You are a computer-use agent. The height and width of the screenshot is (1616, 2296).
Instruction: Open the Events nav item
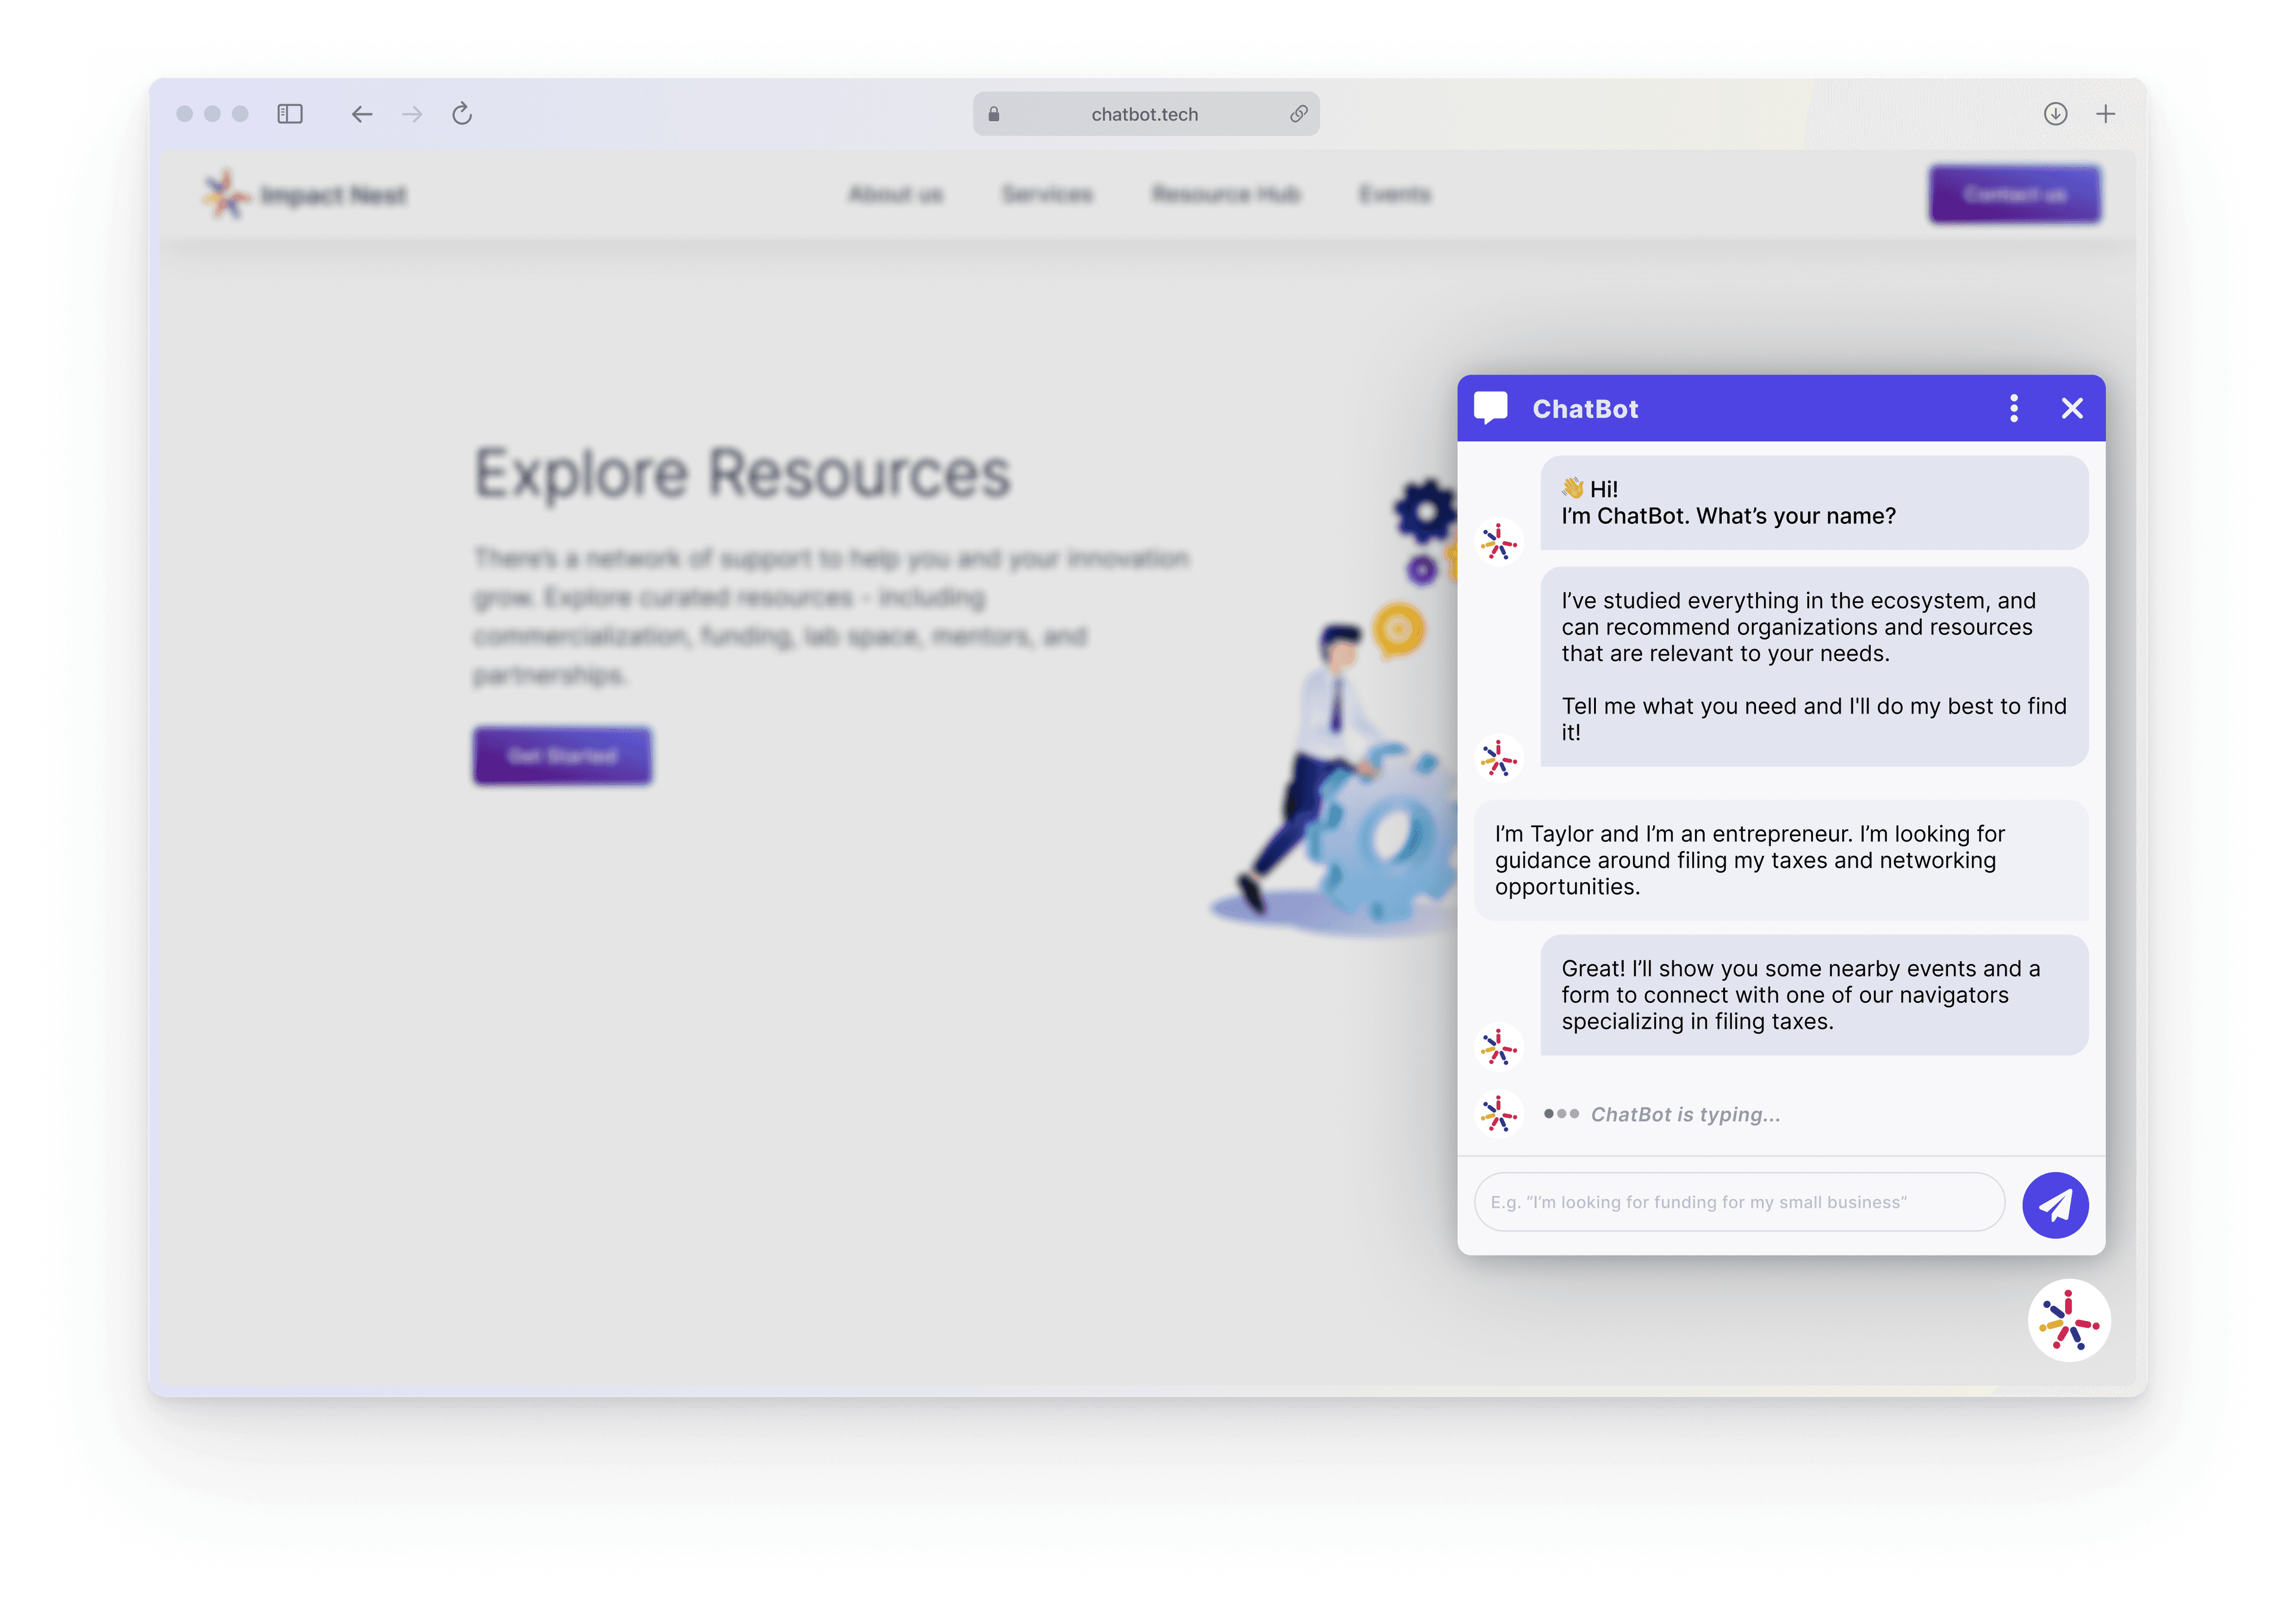coord(1395,194)
